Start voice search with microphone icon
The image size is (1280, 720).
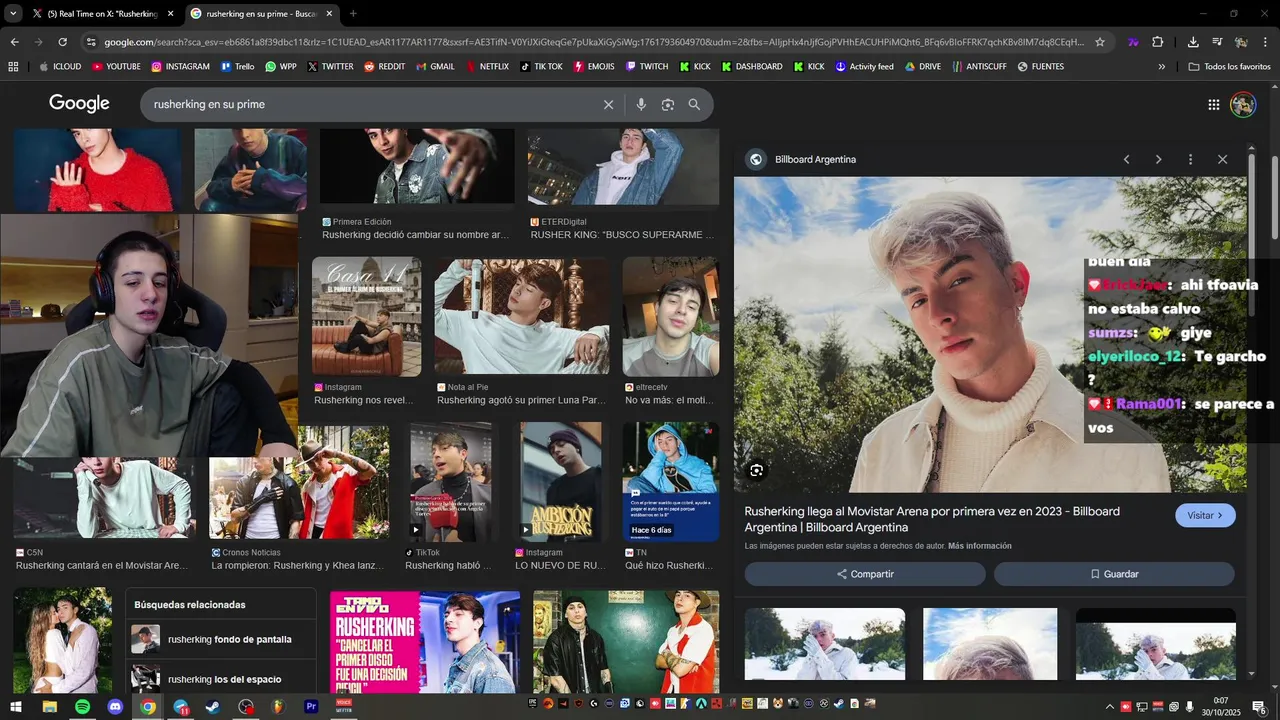(641, 104)
